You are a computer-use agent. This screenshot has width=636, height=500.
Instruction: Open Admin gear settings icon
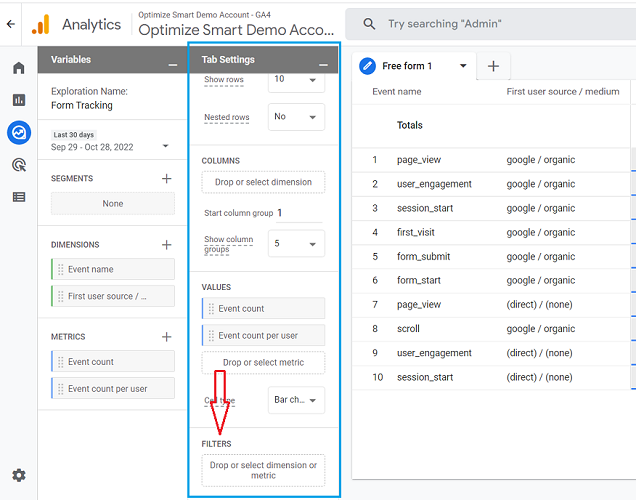[19, 475]
